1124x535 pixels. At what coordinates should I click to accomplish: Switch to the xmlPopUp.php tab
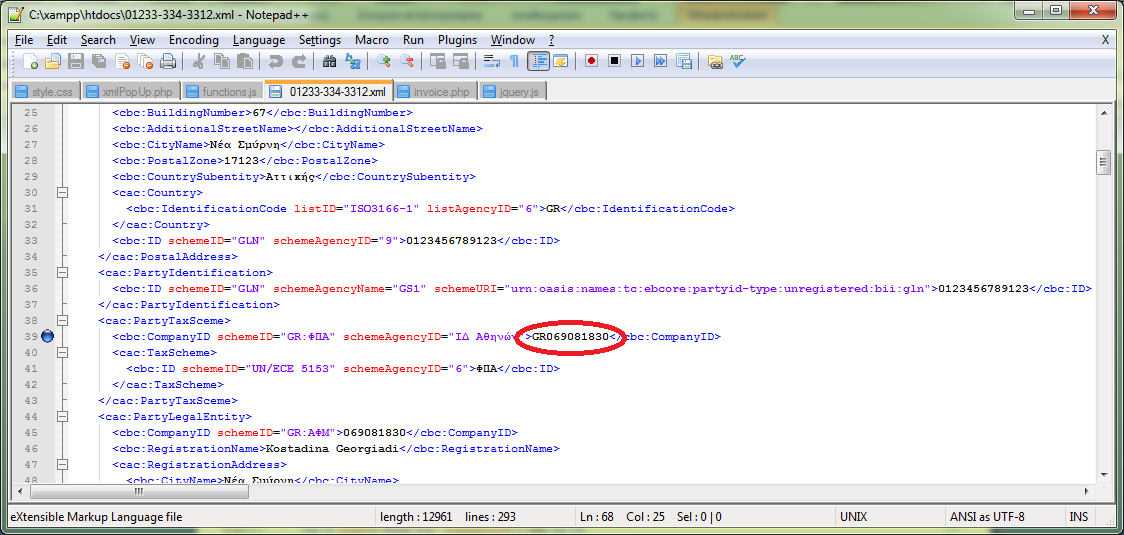(130, 92)
